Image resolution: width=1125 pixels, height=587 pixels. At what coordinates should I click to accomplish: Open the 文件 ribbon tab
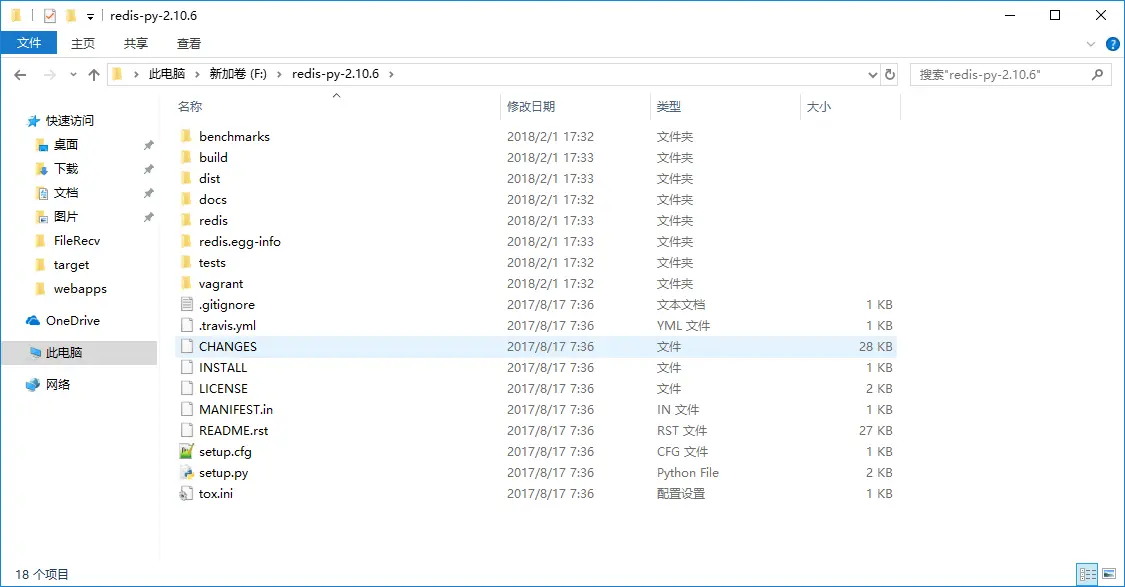(x=29, y=43)
